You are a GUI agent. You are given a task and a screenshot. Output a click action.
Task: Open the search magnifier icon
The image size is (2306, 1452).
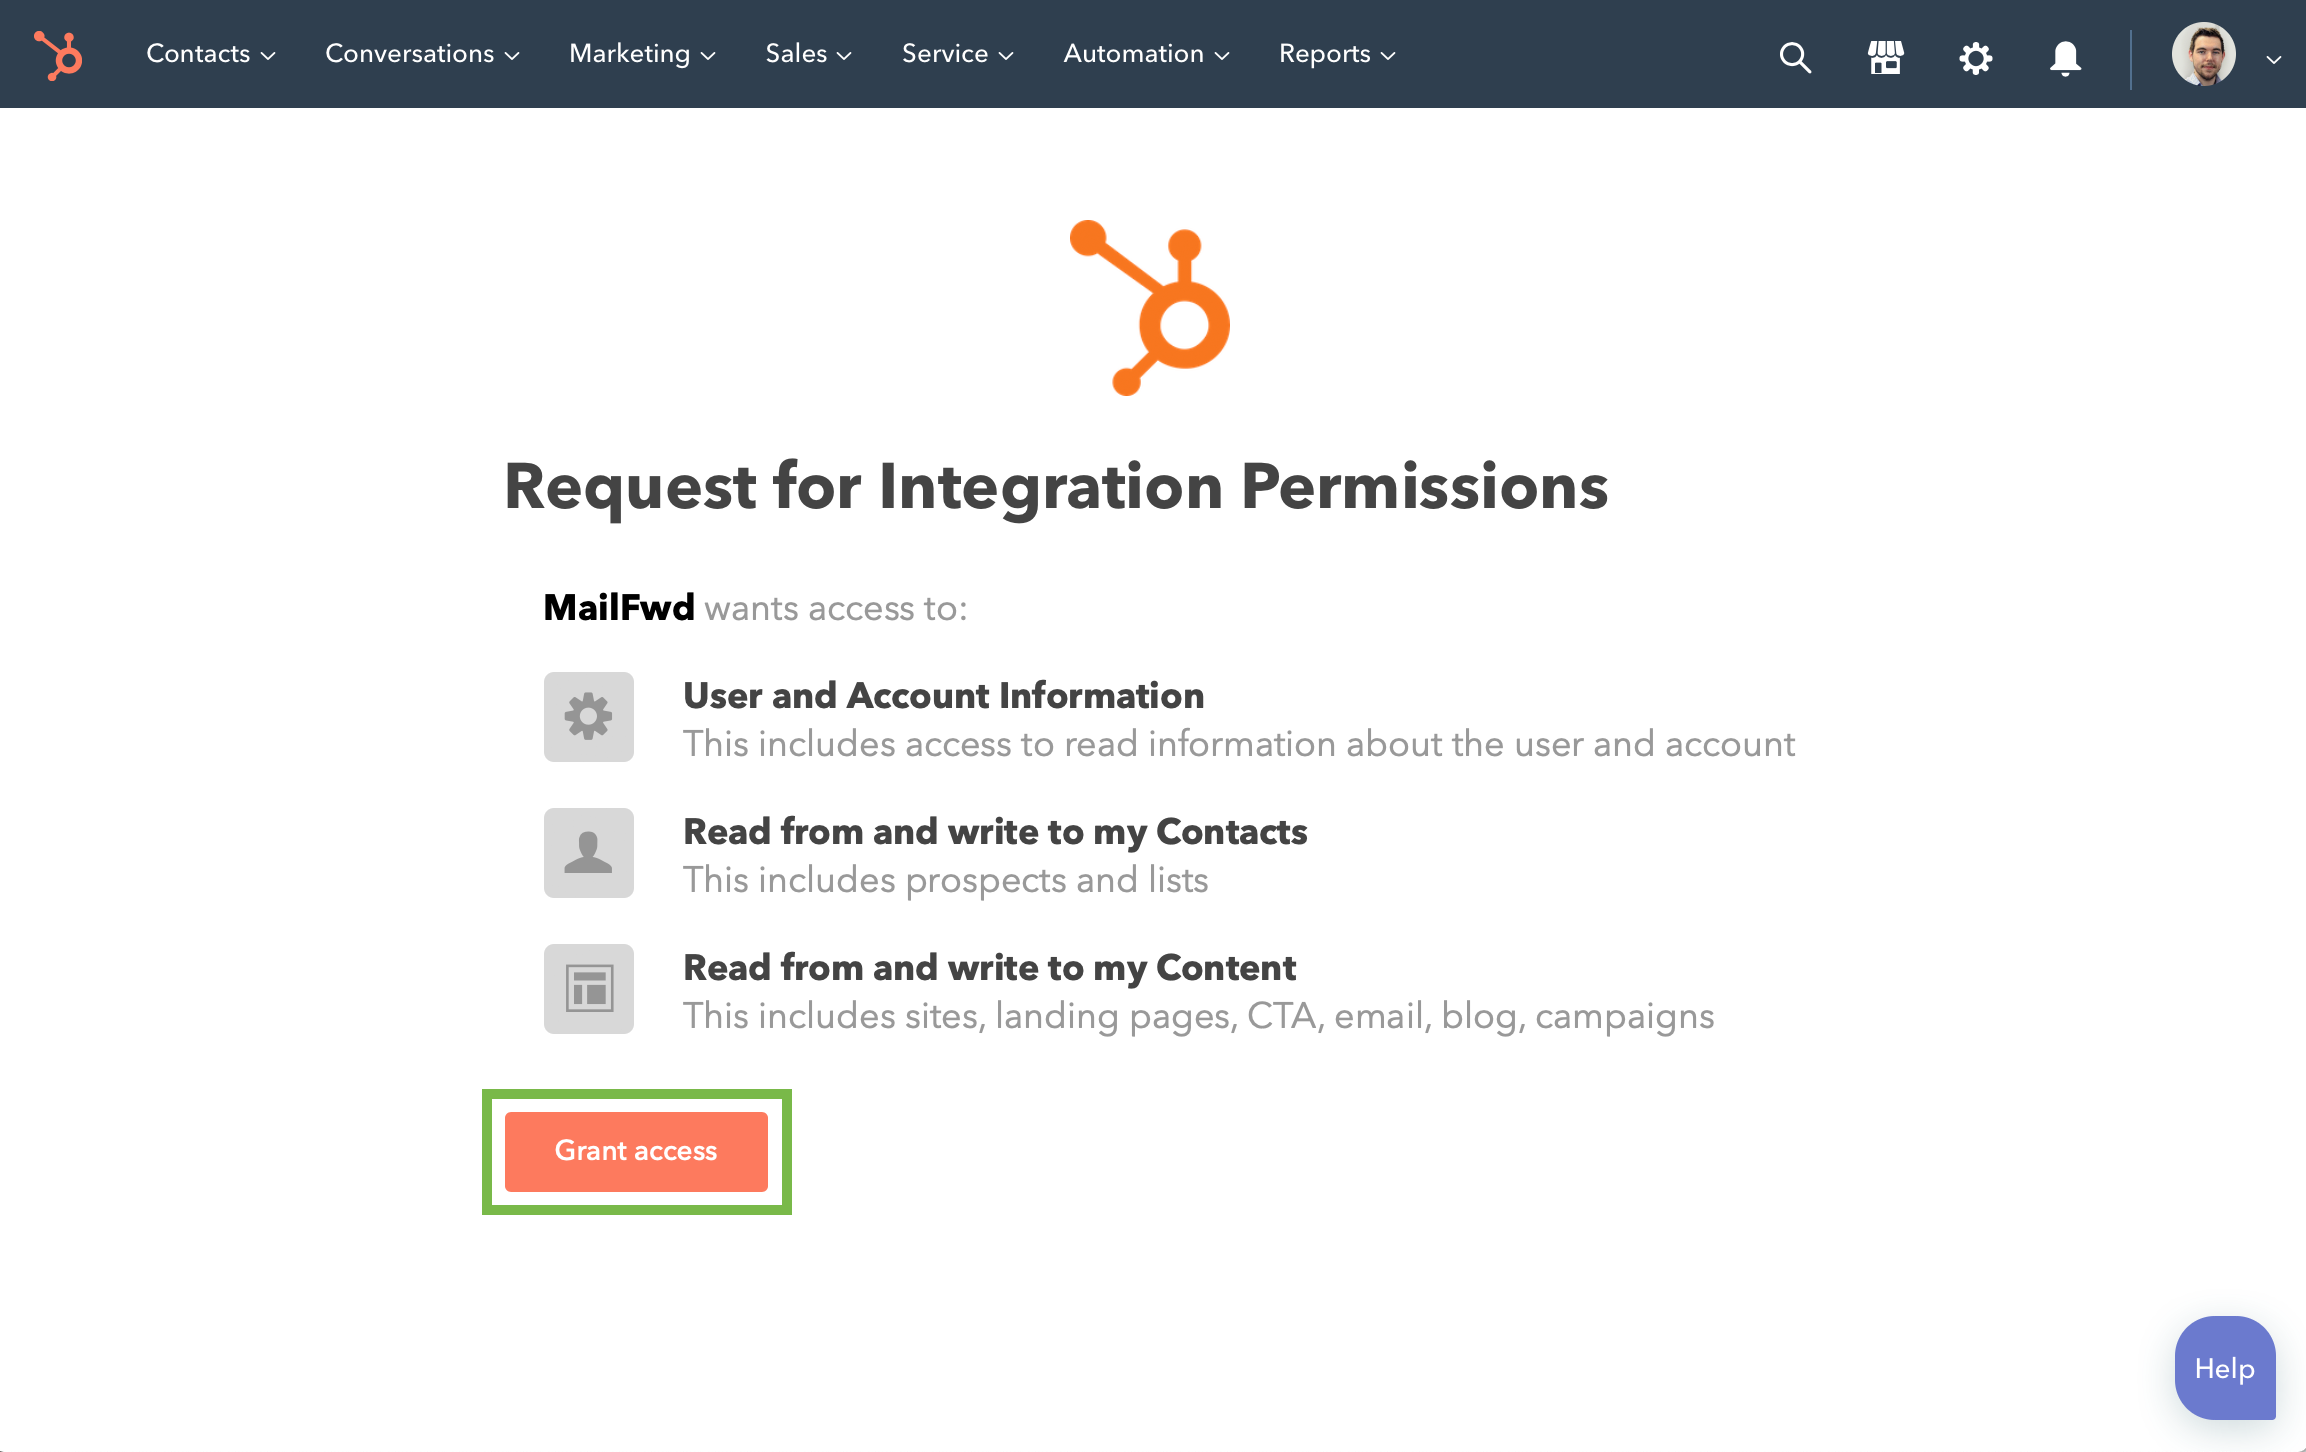click(1795, 57)
